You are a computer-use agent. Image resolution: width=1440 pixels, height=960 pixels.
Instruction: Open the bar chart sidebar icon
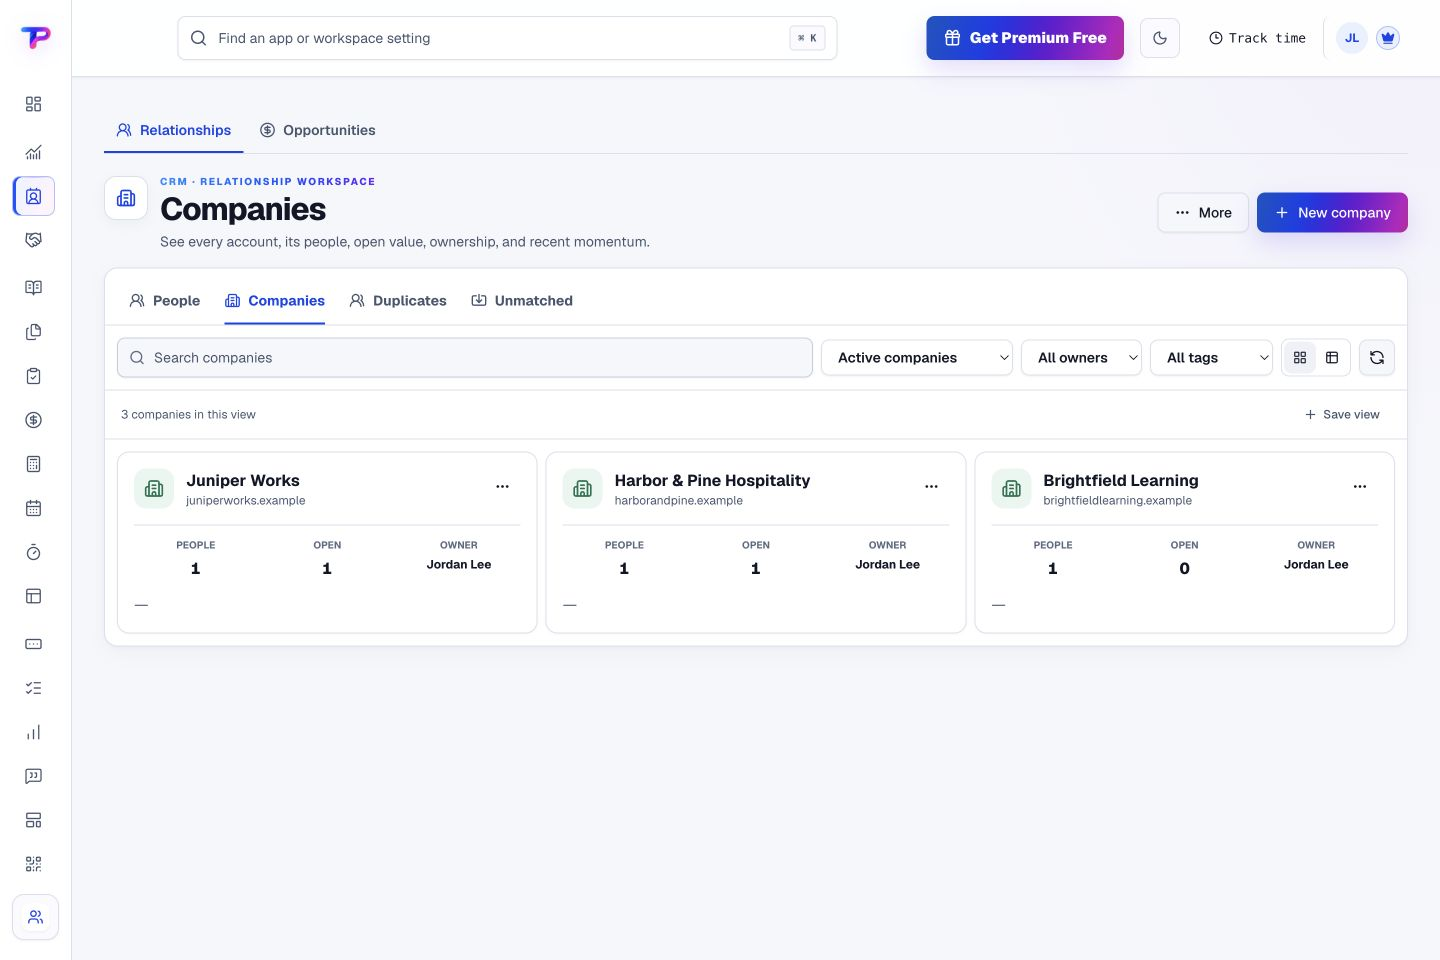click(33, 732)
